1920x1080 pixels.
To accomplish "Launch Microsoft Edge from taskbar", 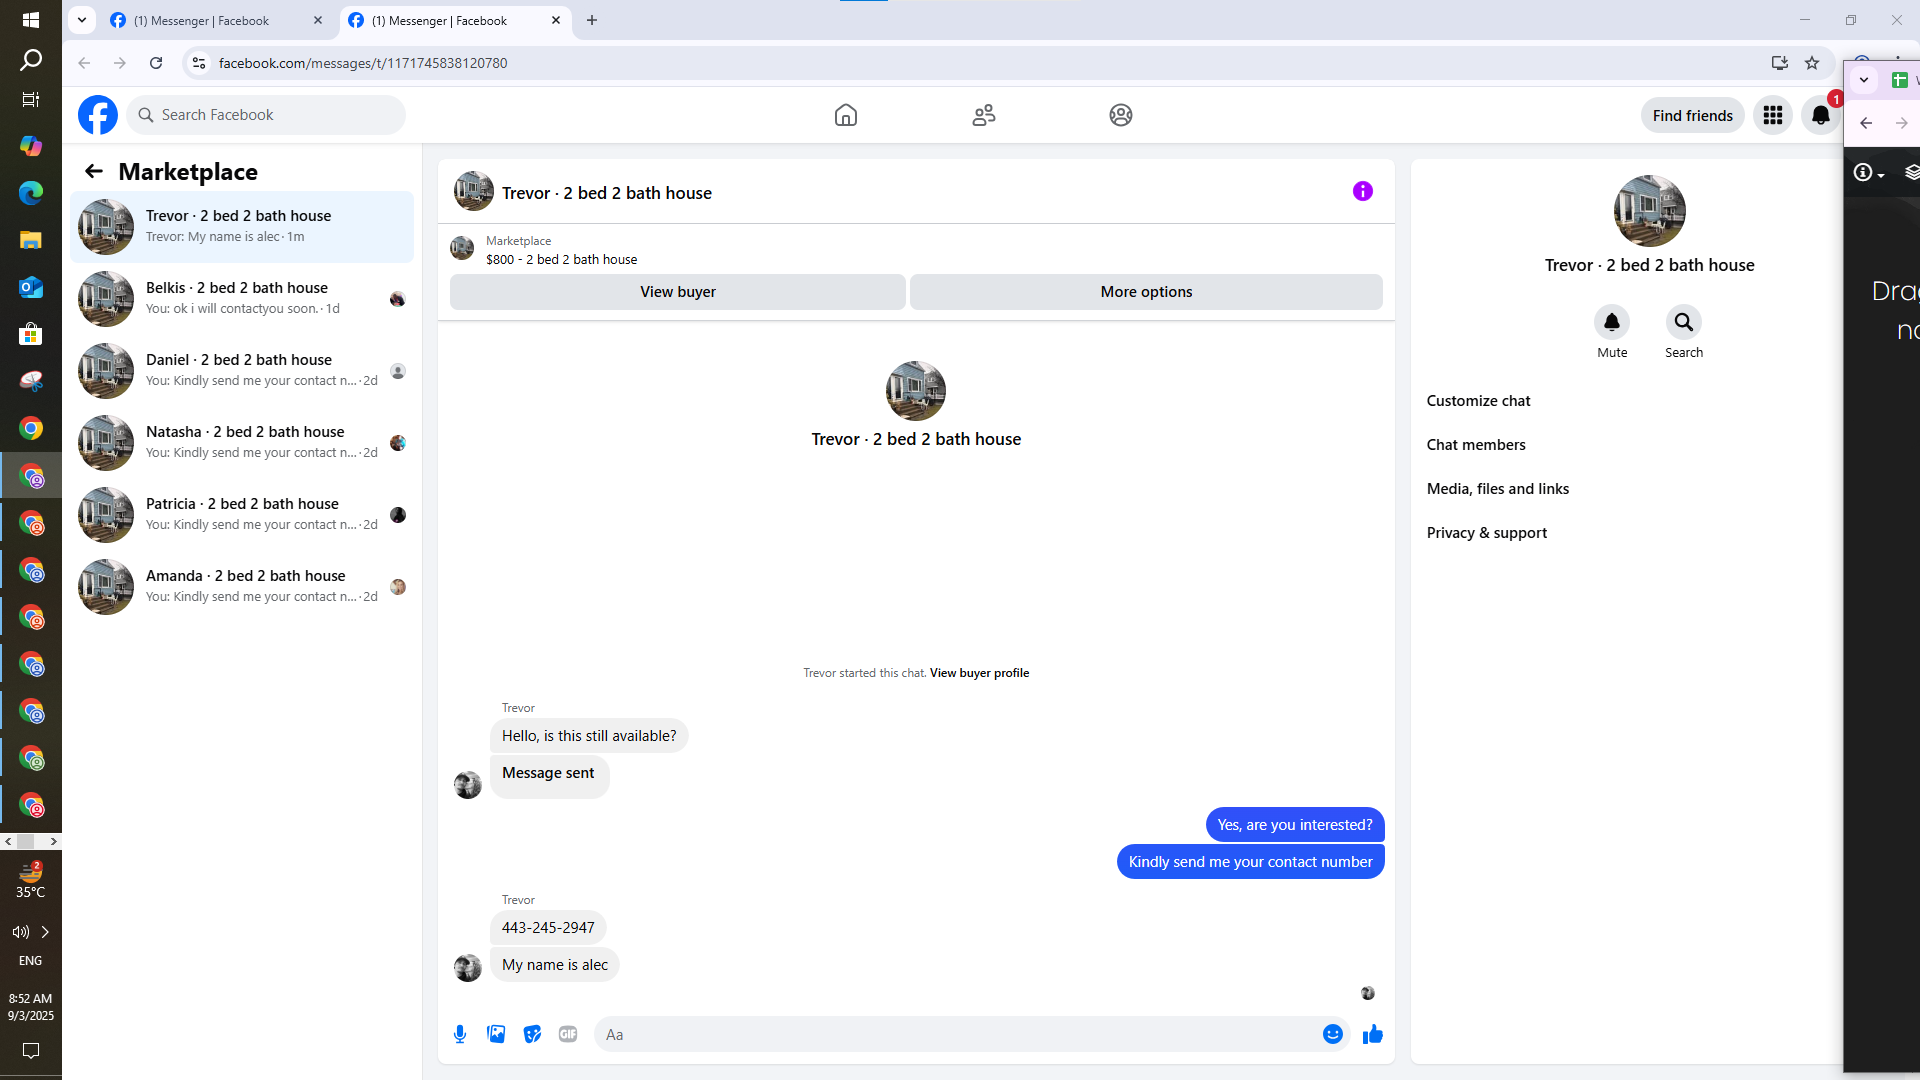I will coord(31,192).
